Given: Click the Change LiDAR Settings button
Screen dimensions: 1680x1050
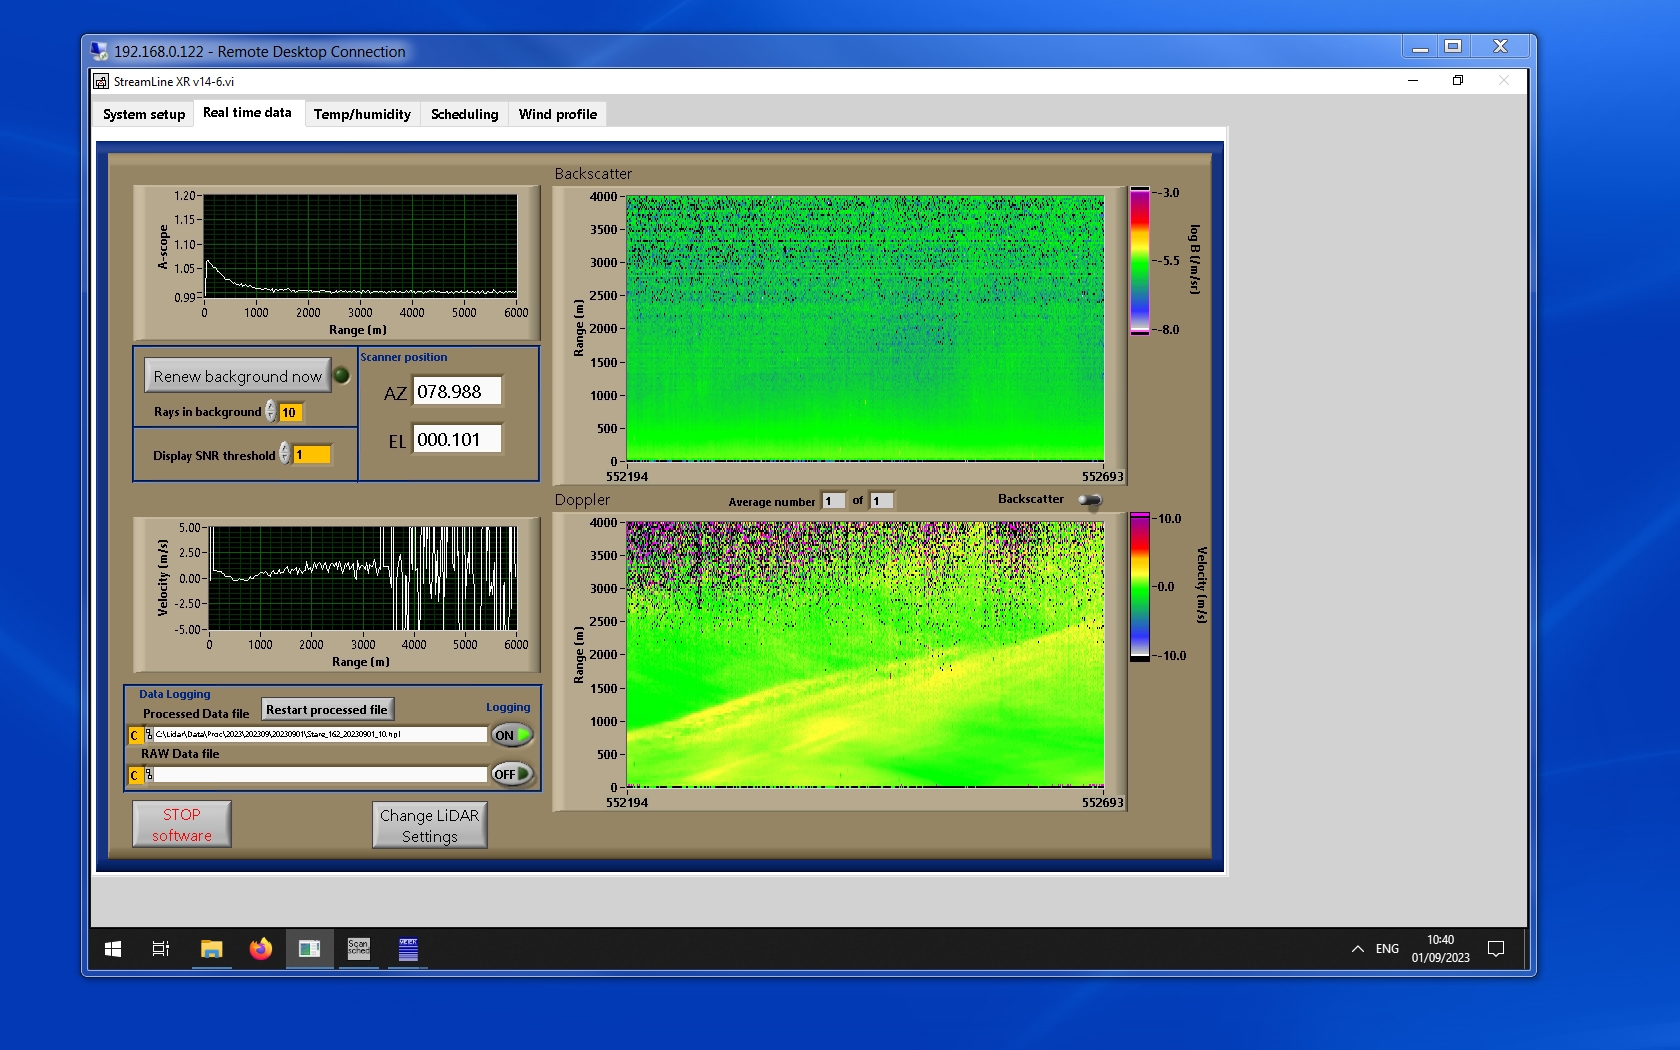Looking at the screenshot, I should pos(430,826).
